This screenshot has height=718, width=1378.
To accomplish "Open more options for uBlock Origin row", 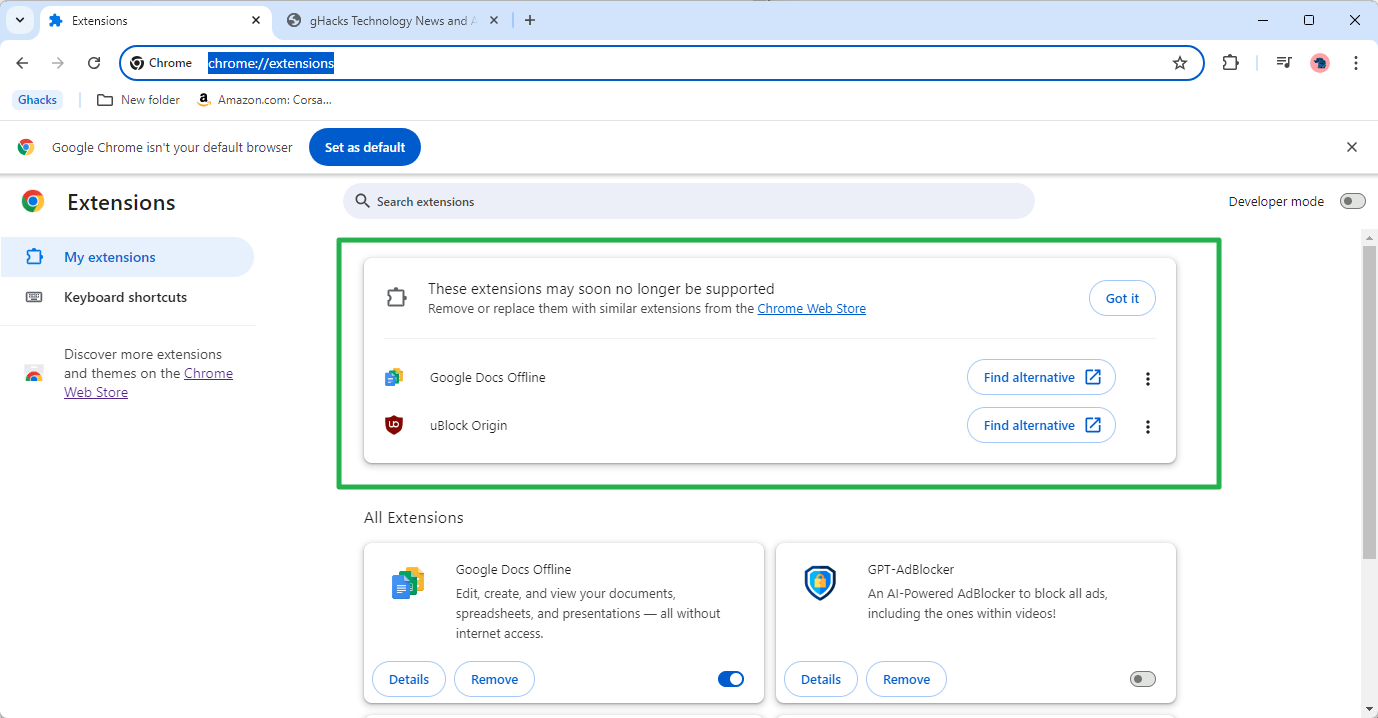I will pos(1148,426).
